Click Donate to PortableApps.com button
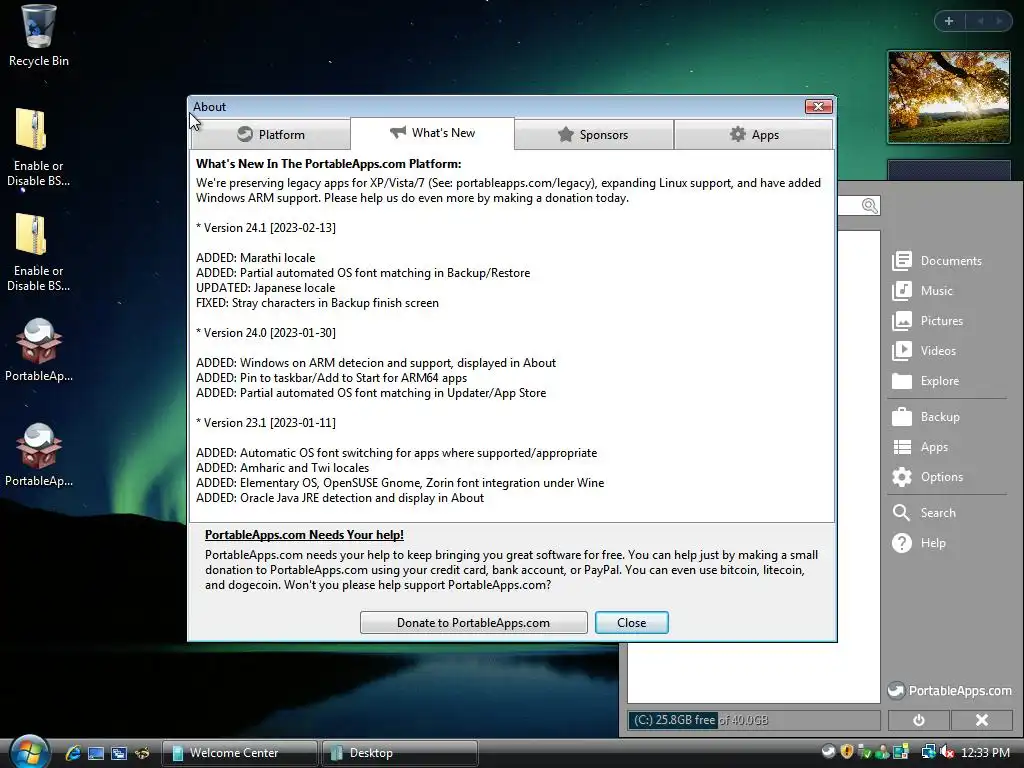 (473, 622)
